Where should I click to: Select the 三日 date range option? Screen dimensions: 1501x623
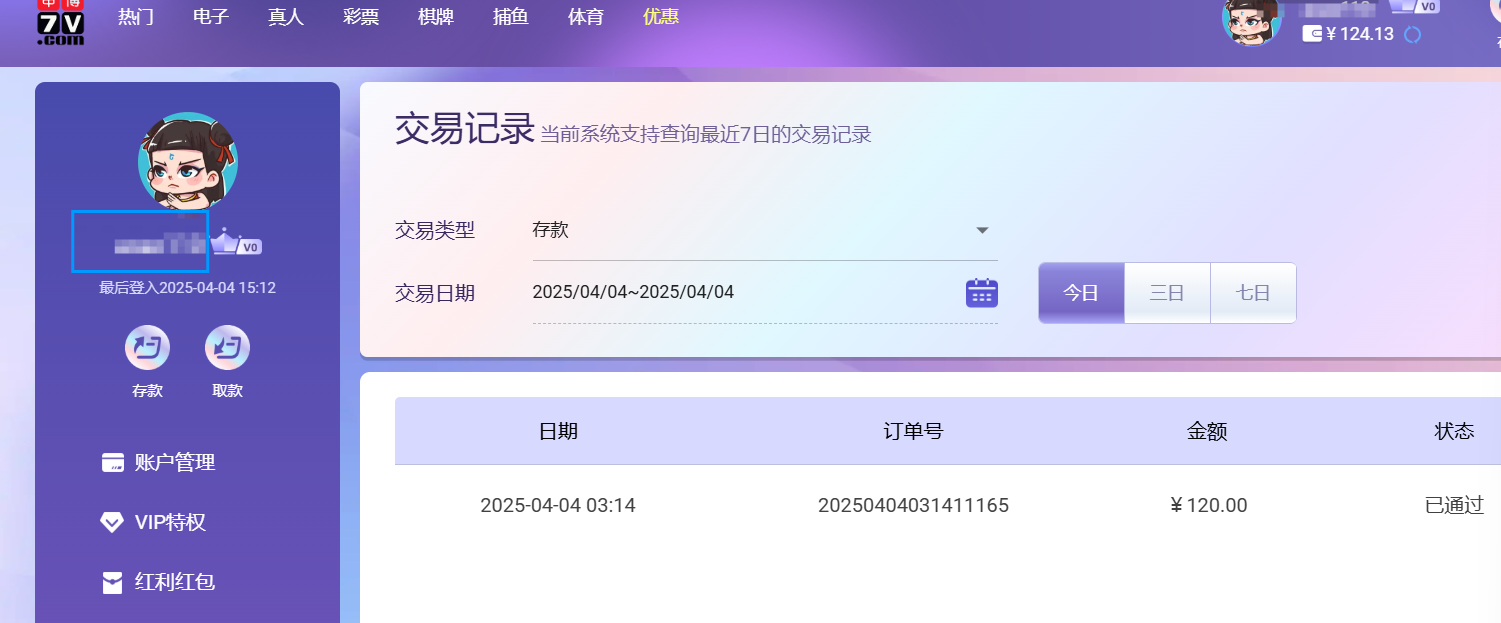pos(1167,293)
